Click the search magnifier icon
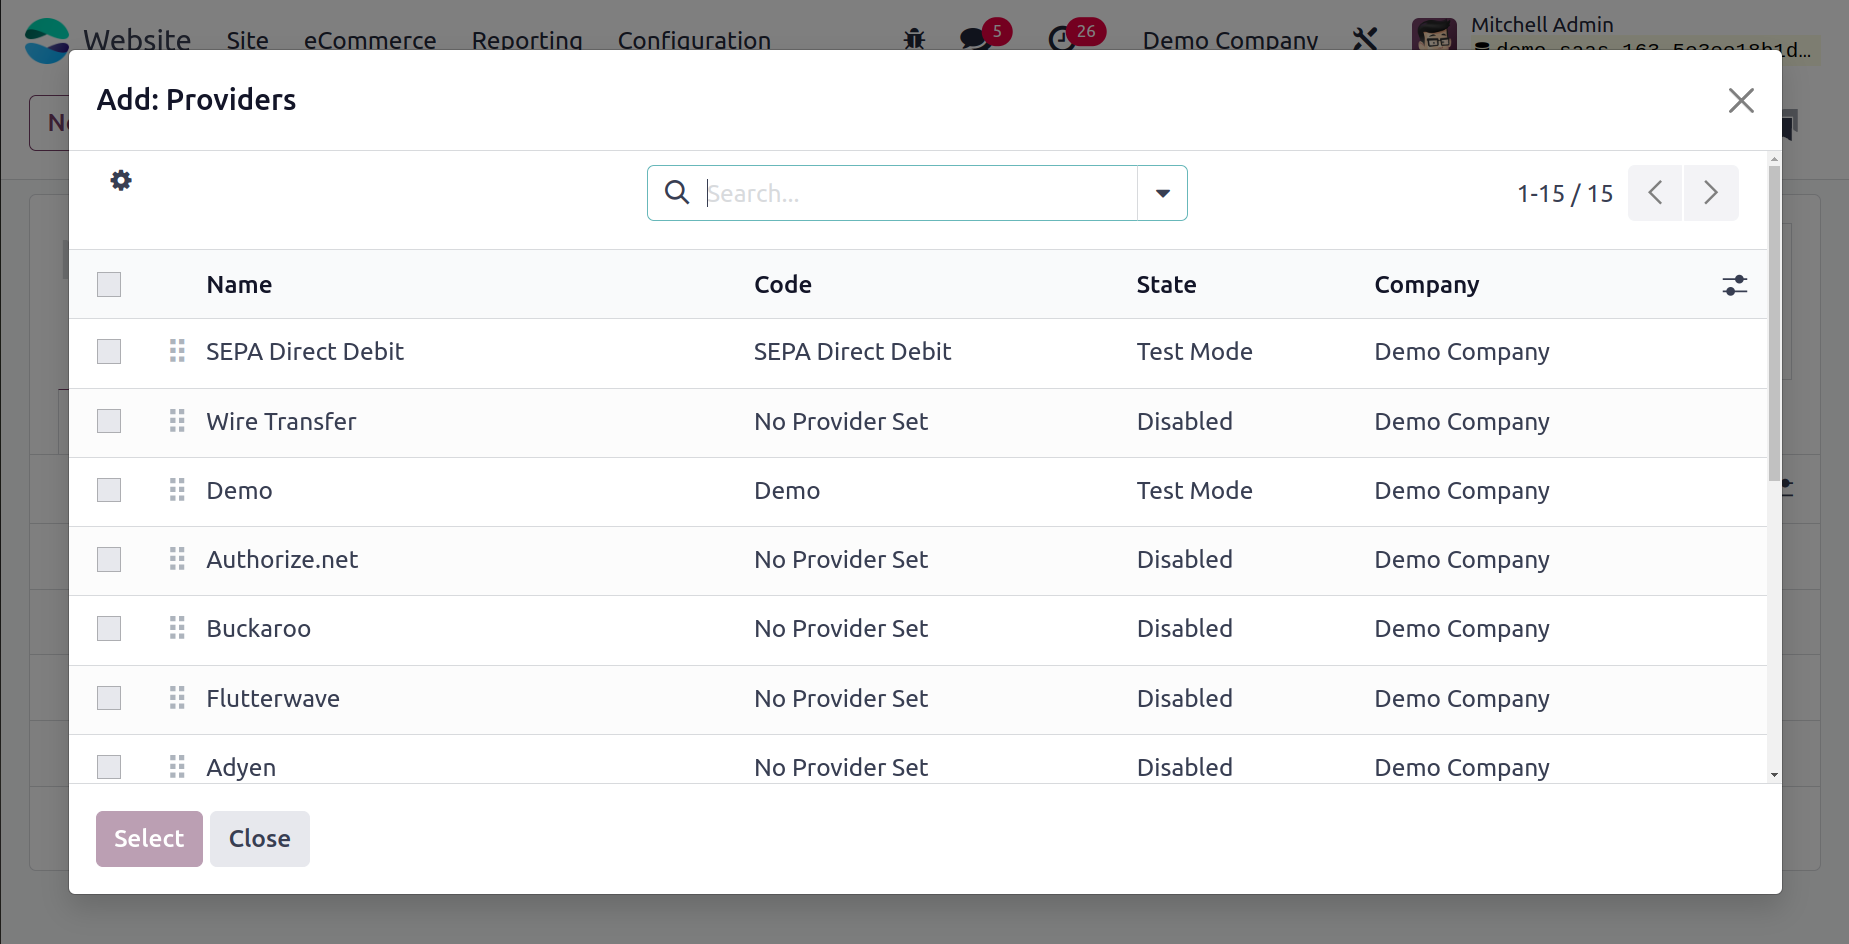The width and height of the screenshot is (1849, 944). coord(677,192)
